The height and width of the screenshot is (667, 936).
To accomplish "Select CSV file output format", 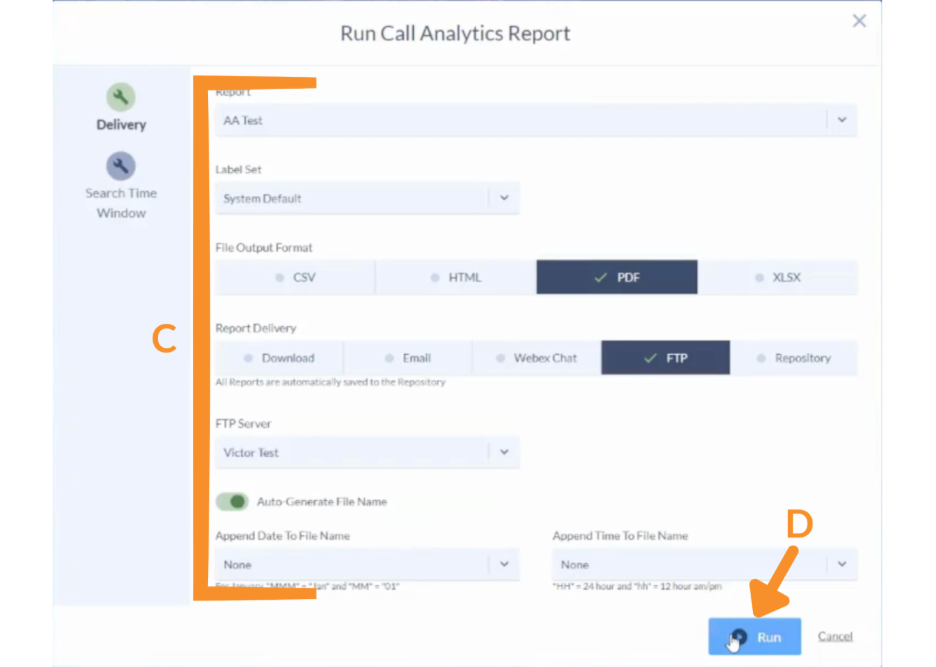I will 295,277.
